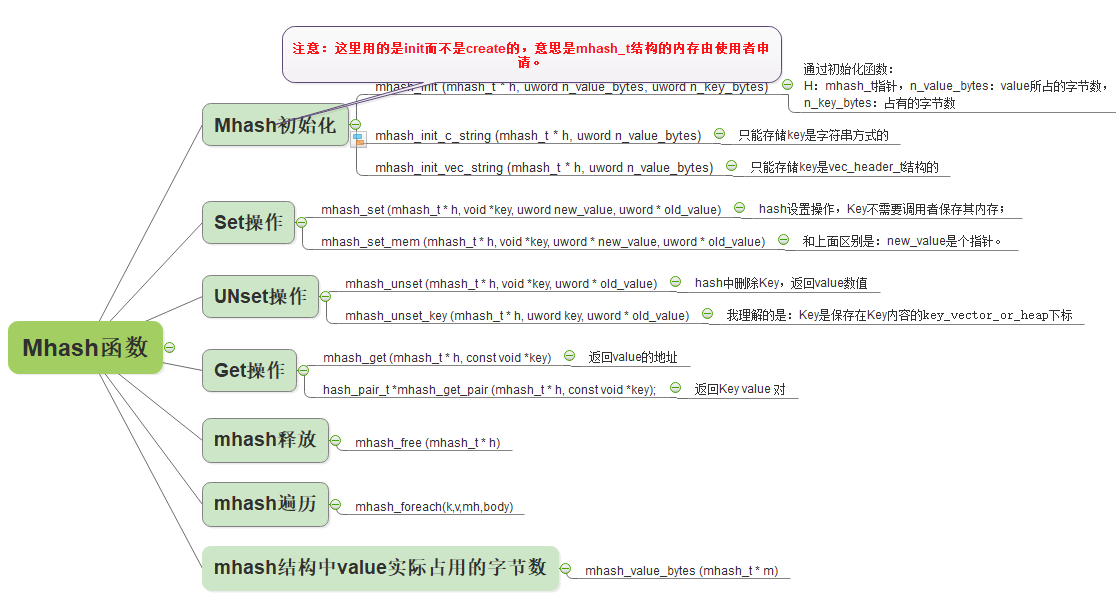Select the mhash结构中value实际占用的字节数 topic
Screen dimensions: 1116x612
click(381, 568)
